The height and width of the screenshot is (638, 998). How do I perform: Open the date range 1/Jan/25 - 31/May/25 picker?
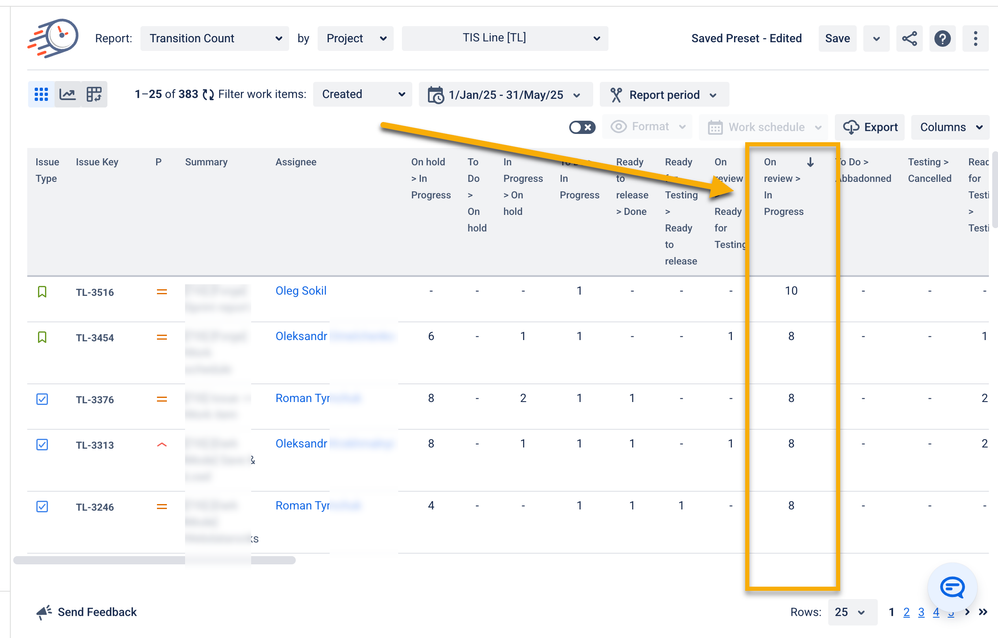tap(505, 94)
